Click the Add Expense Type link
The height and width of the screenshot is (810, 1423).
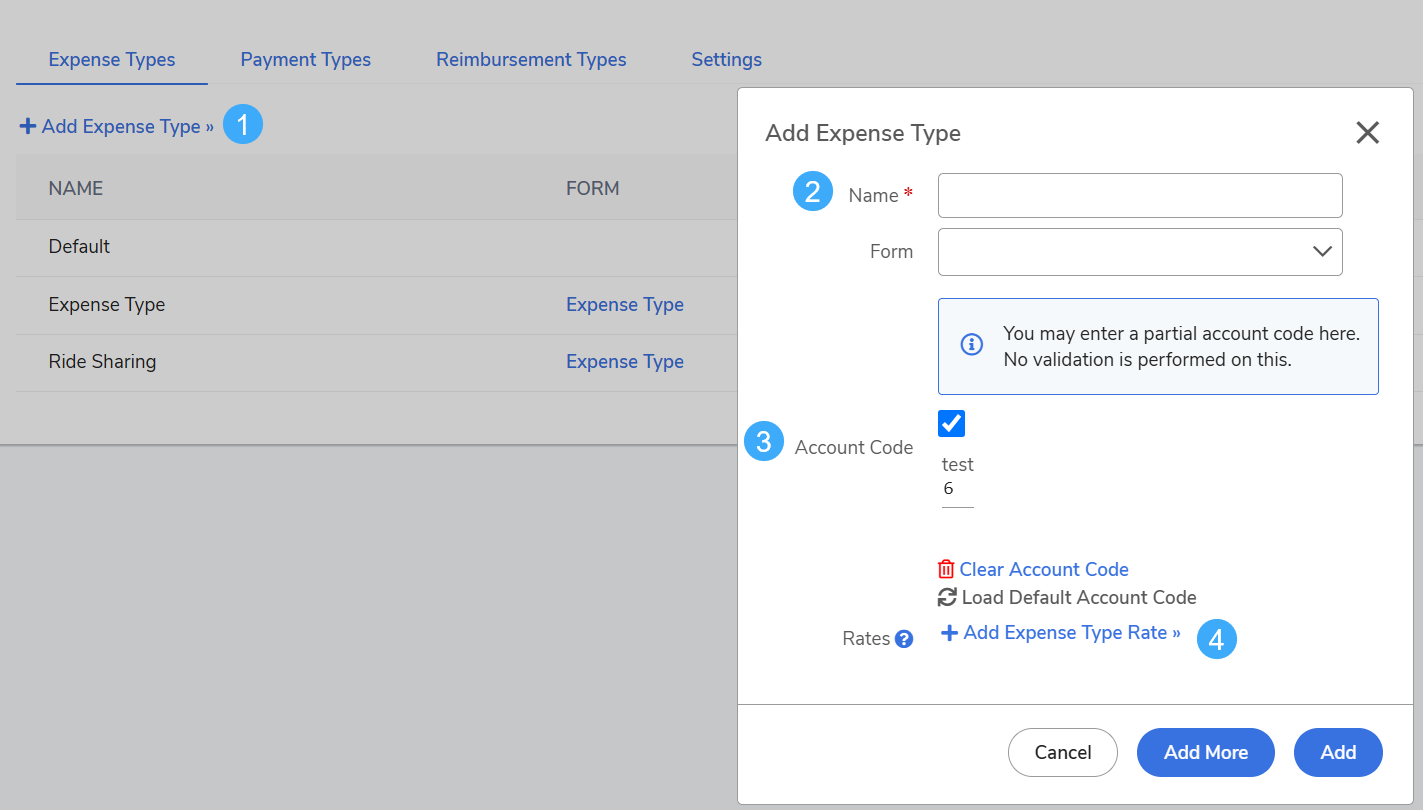click(x=117, y=127)
